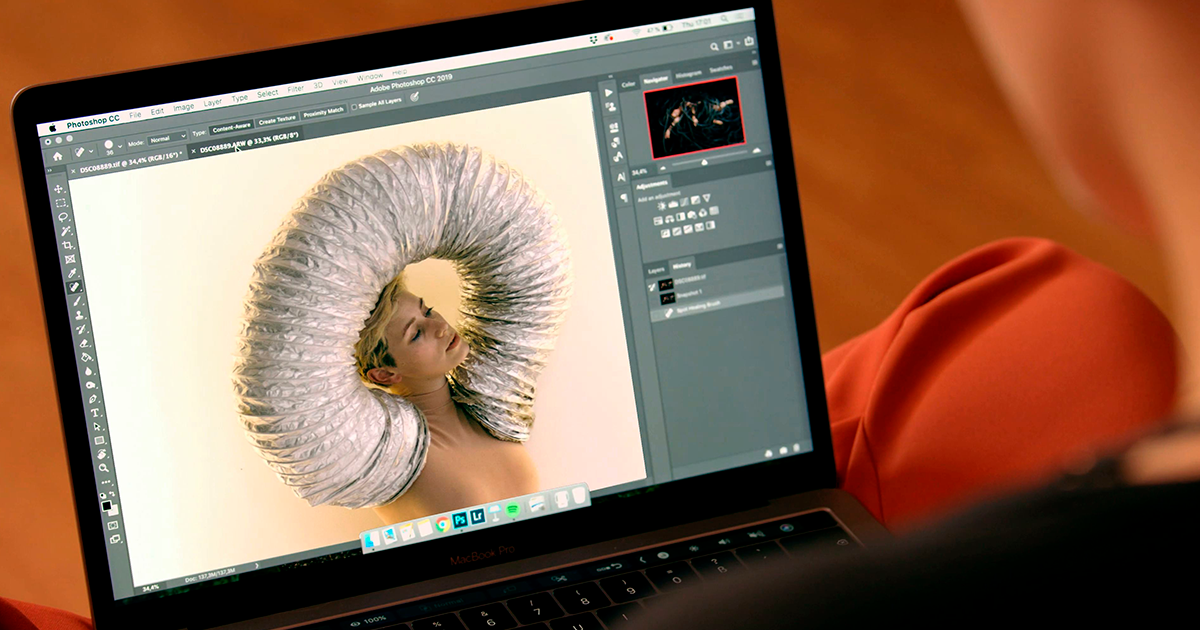Select the Pen tool

(92, 400)
